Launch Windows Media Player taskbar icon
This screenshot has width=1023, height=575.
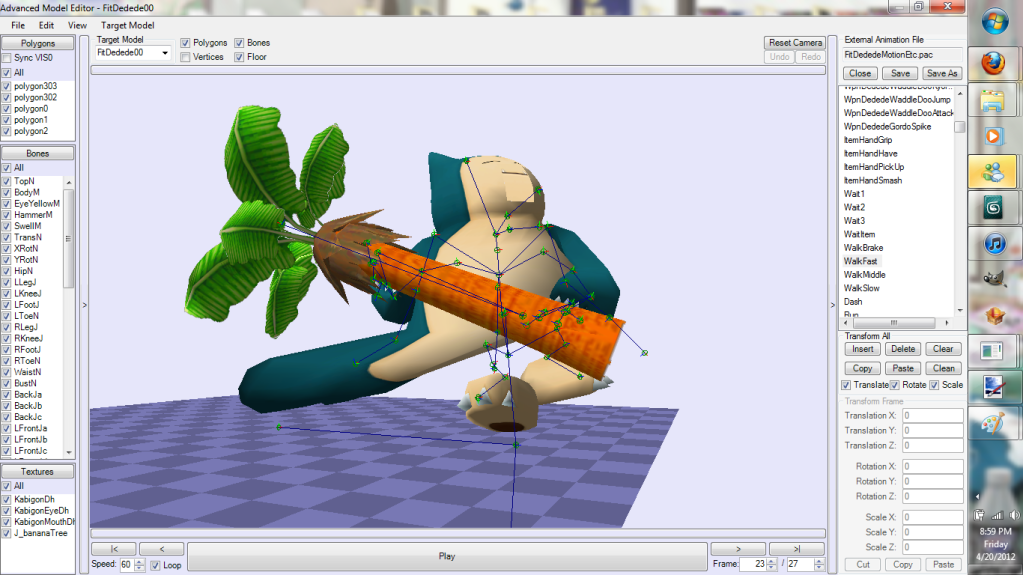(x=993, y=136)
